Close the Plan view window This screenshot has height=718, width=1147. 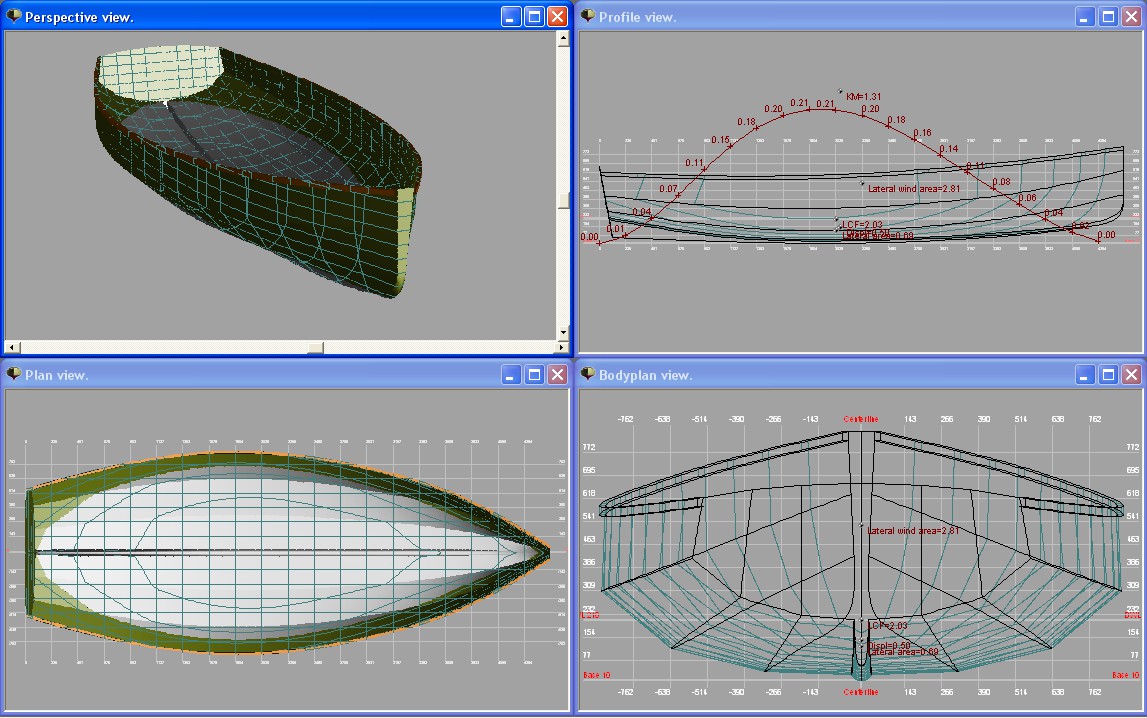[x=557, y=374]
